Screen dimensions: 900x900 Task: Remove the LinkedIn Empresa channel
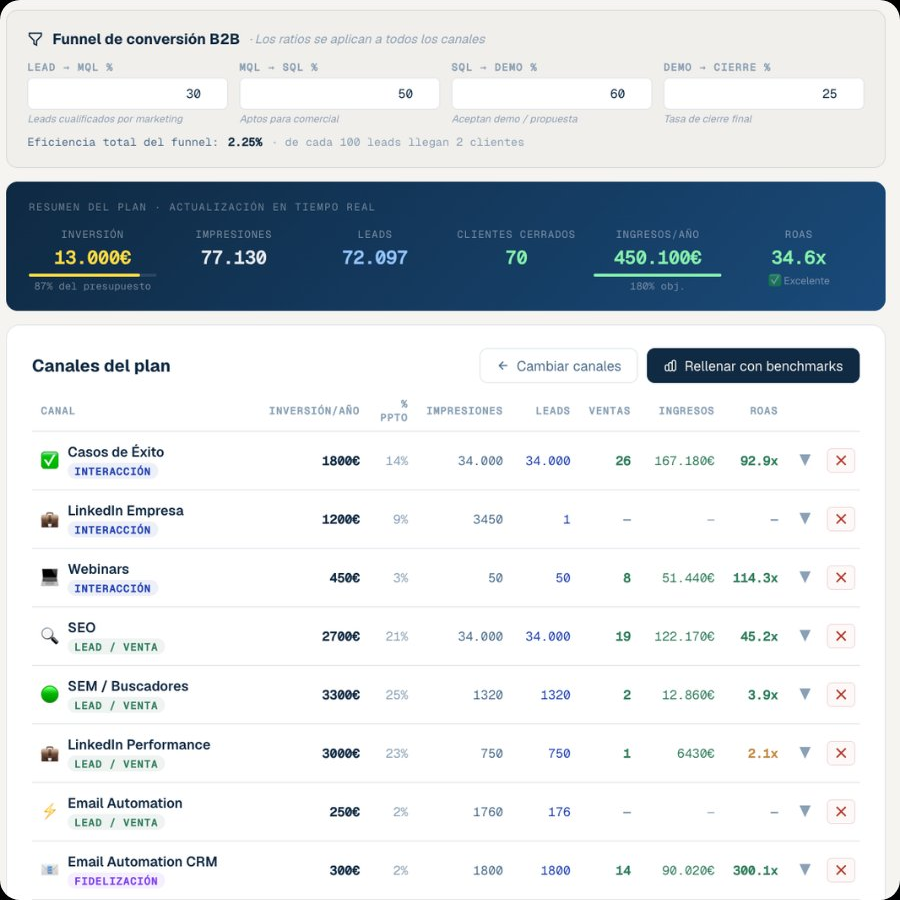tap(841, 519)
